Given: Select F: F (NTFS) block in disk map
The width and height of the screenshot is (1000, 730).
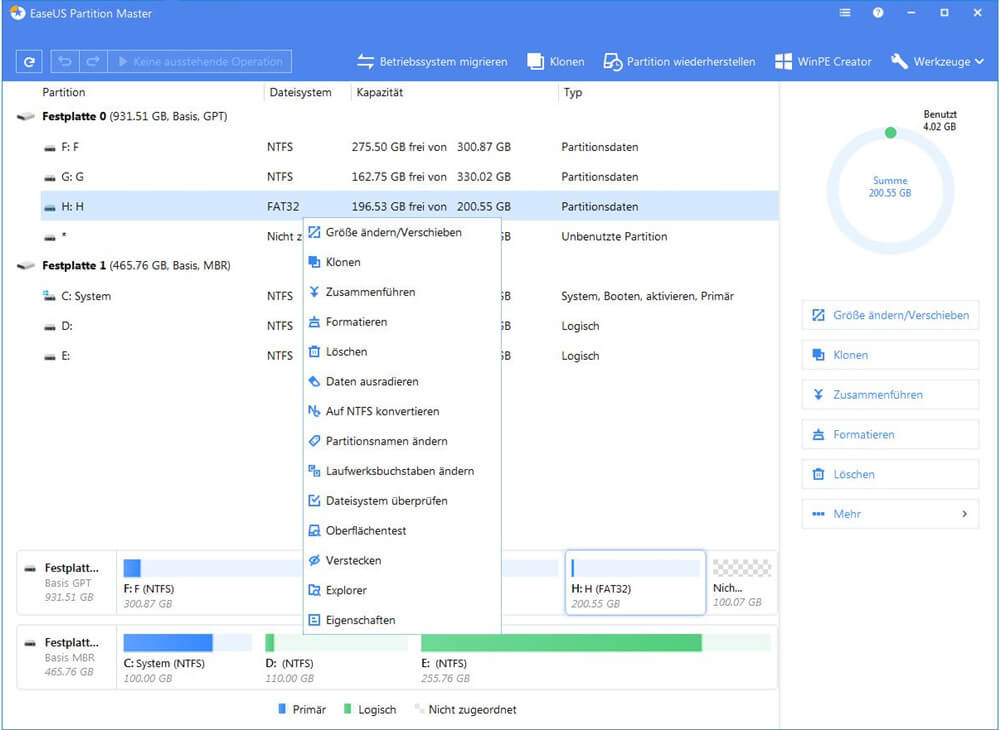Looking at the screenshot, I should point(210,583).
